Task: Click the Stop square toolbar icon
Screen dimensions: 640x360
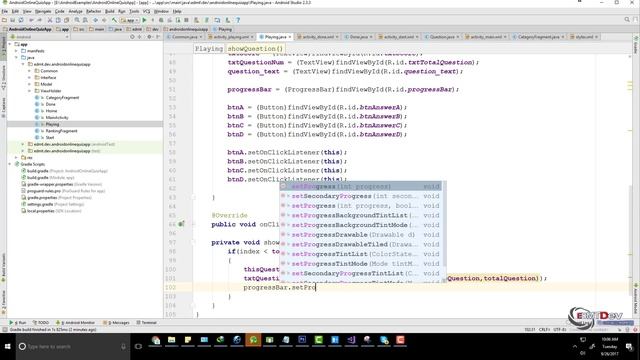Action: click(x=187, y=20)
